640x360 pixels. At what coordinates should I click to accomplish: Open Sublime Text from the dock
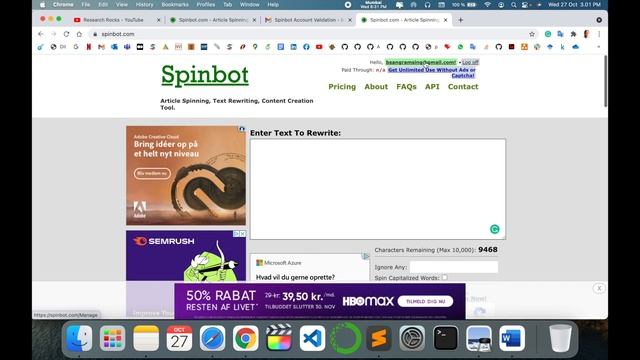click(x=379, y=338)
